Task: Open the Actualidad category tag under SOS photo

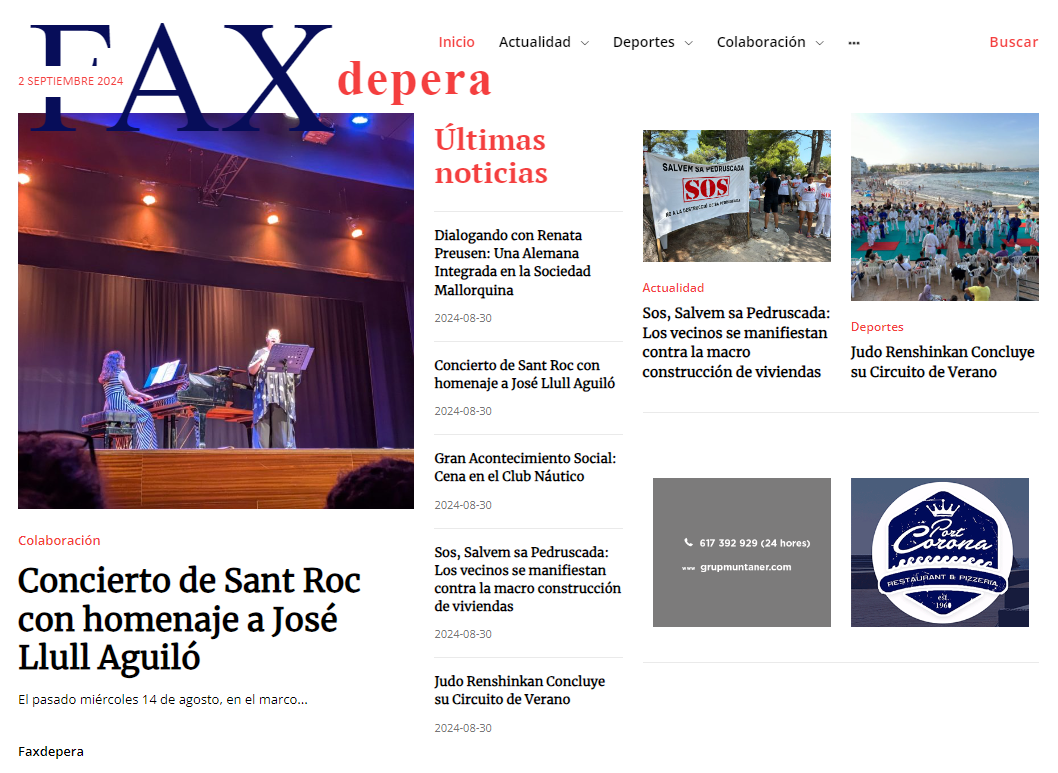Action: click(x=673, y=288)
